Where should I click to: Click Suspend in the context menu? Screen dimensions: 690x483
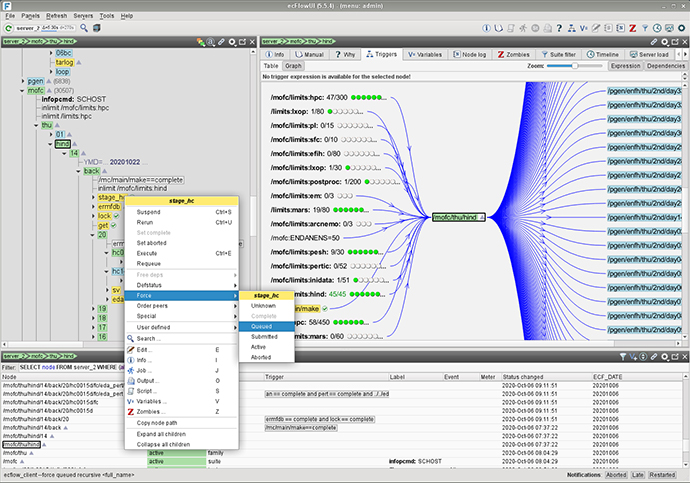click(x=148, y=212)
